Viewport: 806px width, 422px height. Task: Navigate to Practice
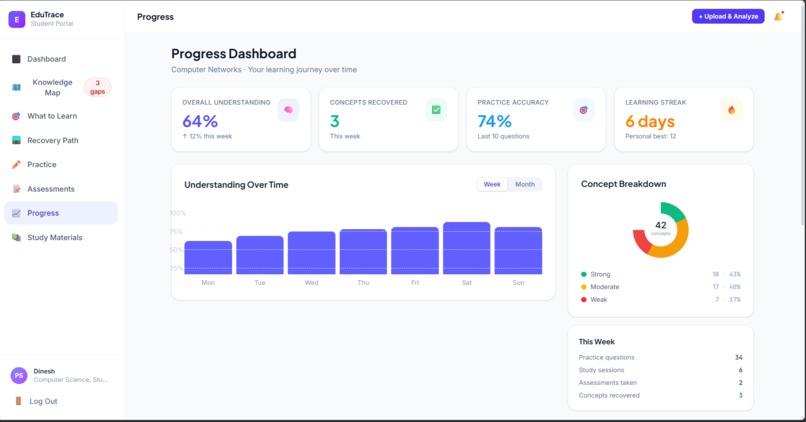pyautogui.click(x=61, y=164)
